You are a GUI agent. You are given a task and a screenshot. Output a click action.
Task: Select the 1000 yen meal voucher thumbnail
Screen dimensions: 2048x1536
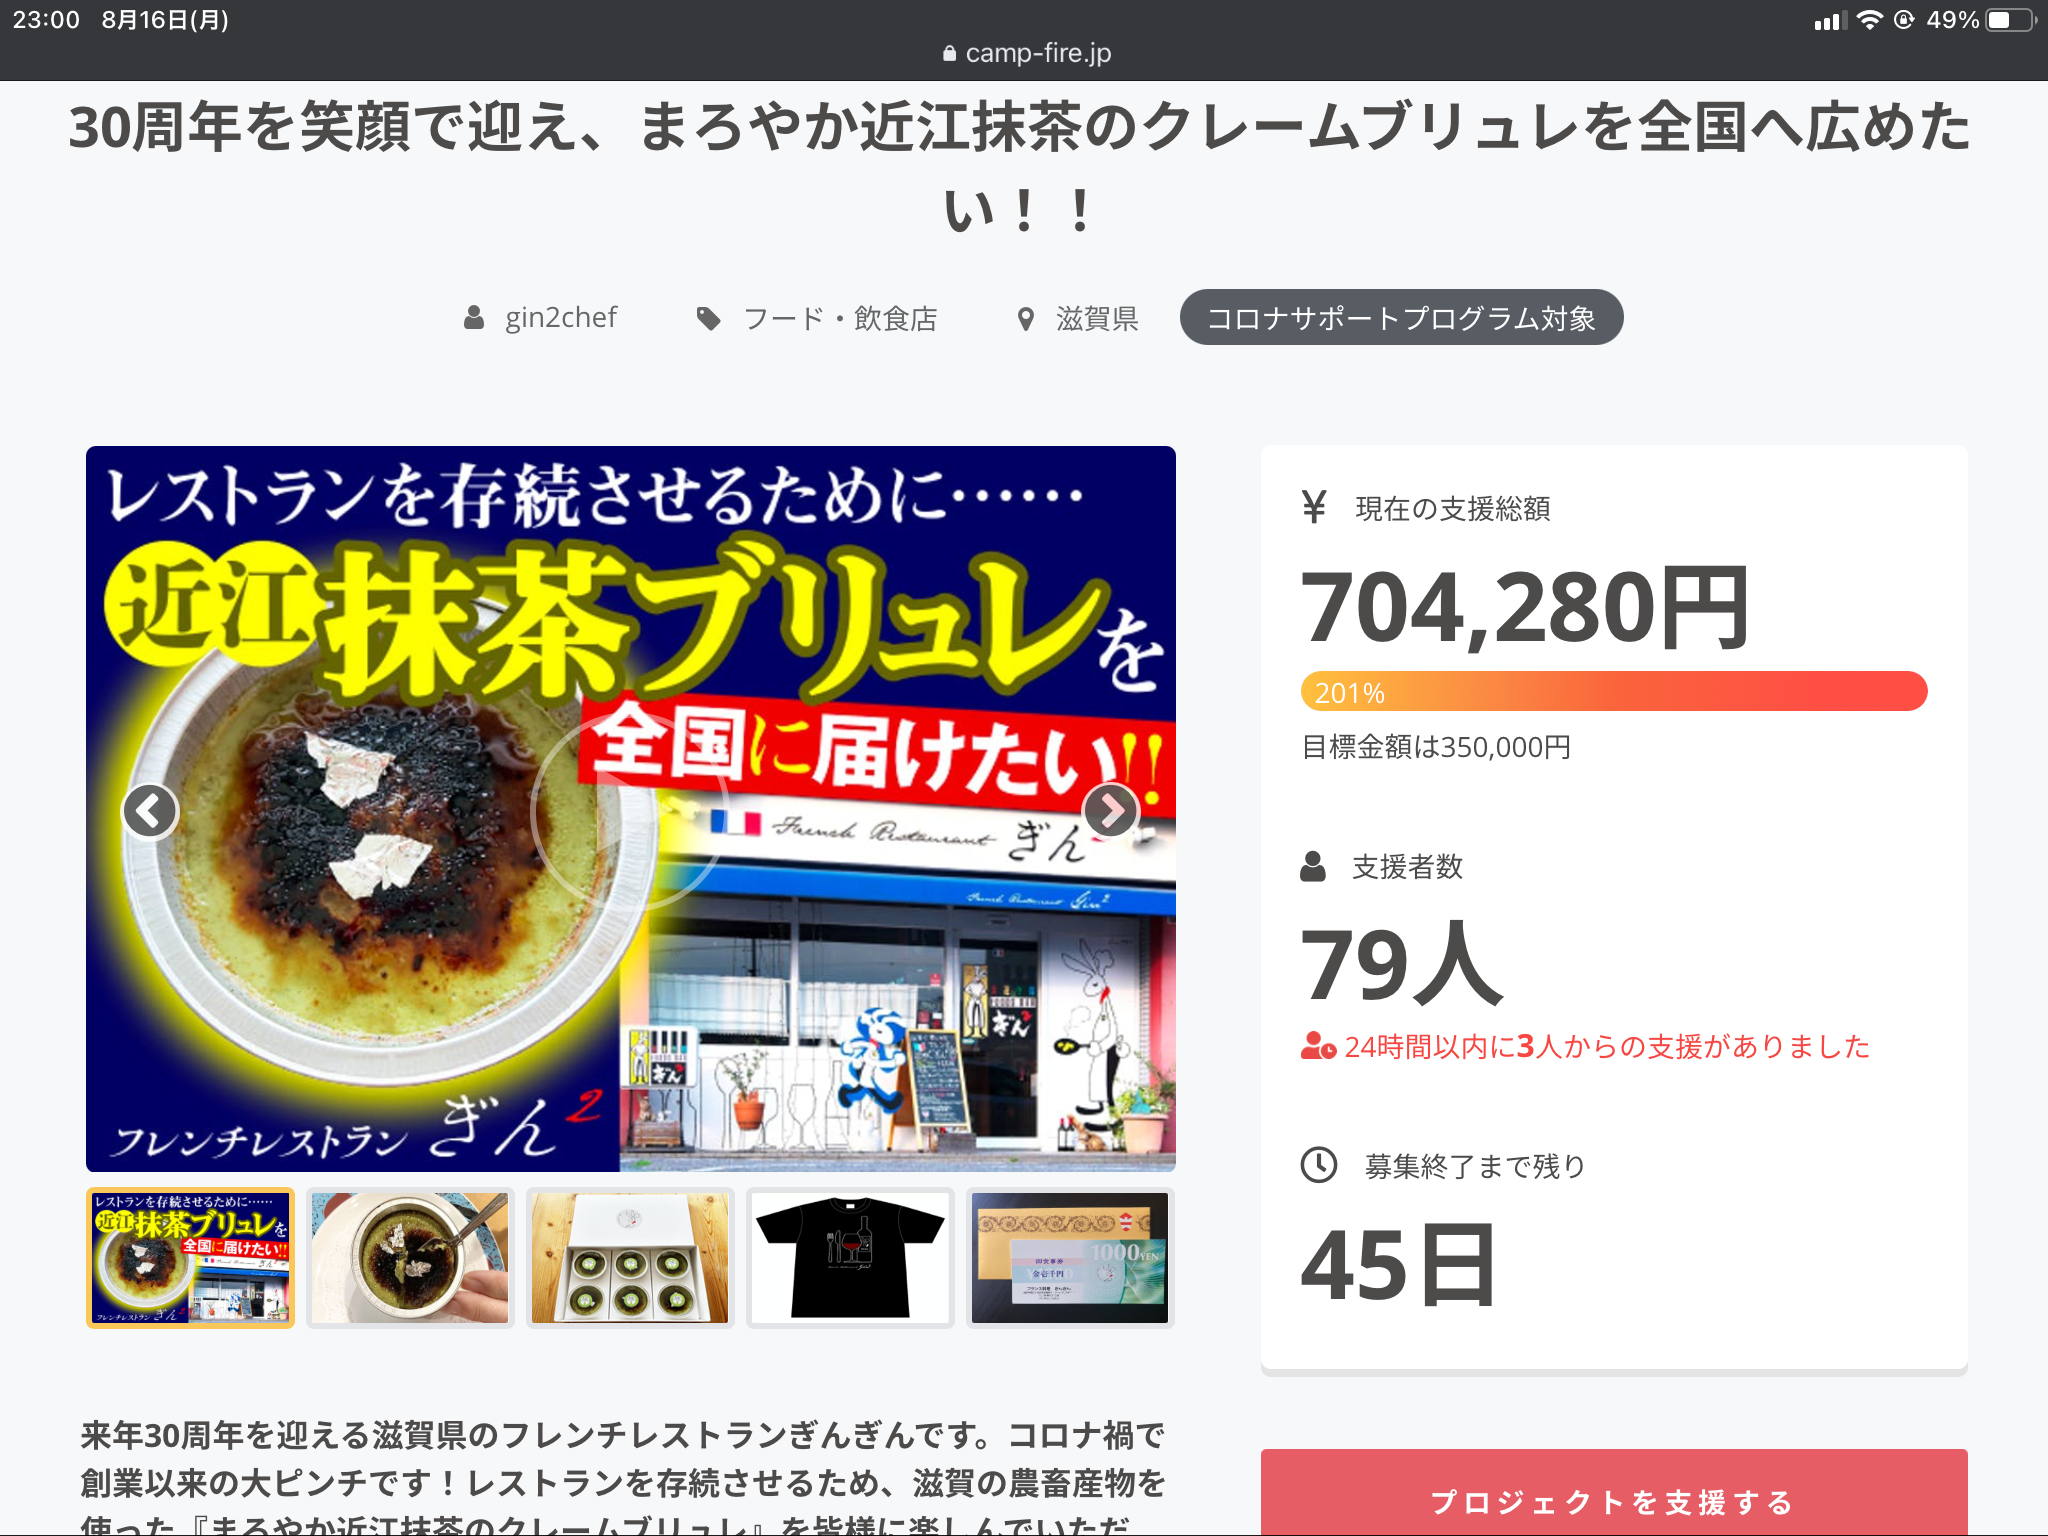pyautogui.click(x=1070, y=1258)
